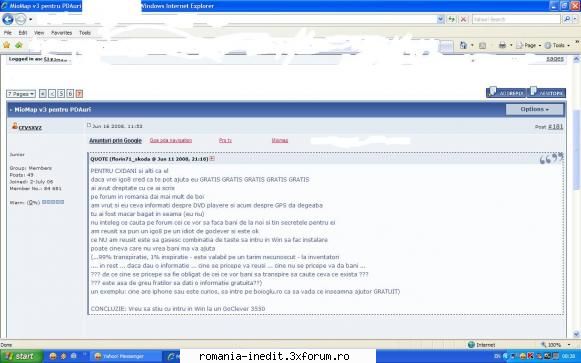Click the browser Forward arrow button
The height and width of the screenshot is (363, 581).
coord(21,19)
